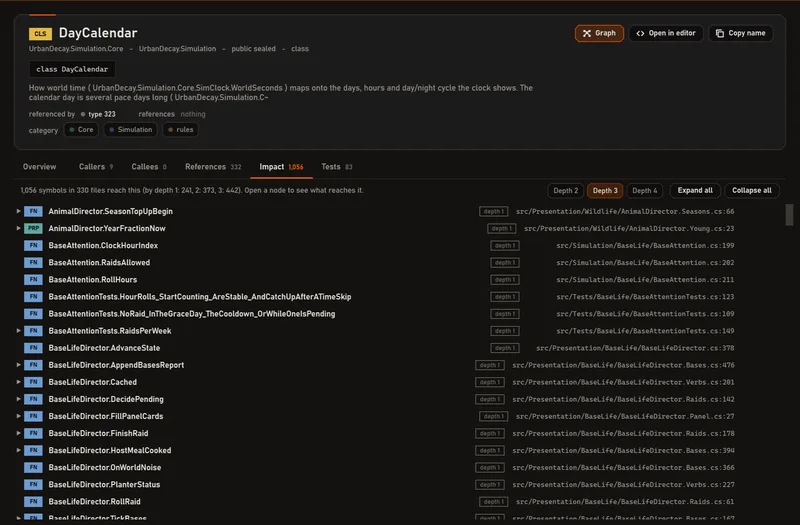The image size is (800, 525).
Task: Expand the BaseLifeDirector.FinishRaid node
Action: (x=18, y=433)
